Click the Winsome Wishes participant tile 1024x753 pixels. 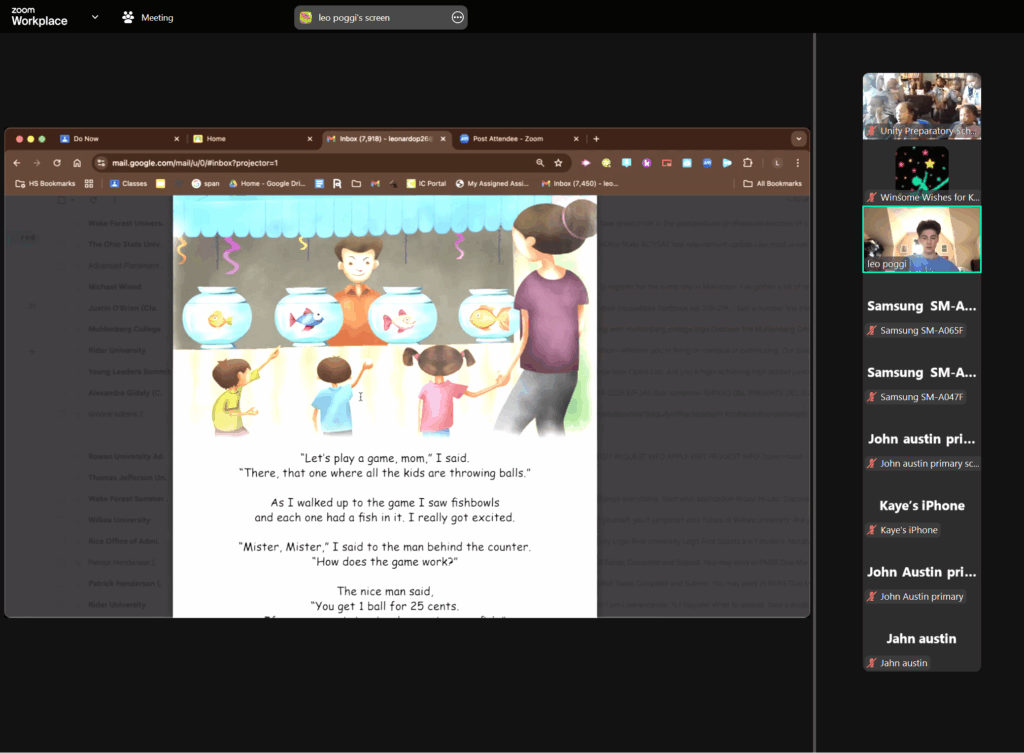(x=921, y=172)
